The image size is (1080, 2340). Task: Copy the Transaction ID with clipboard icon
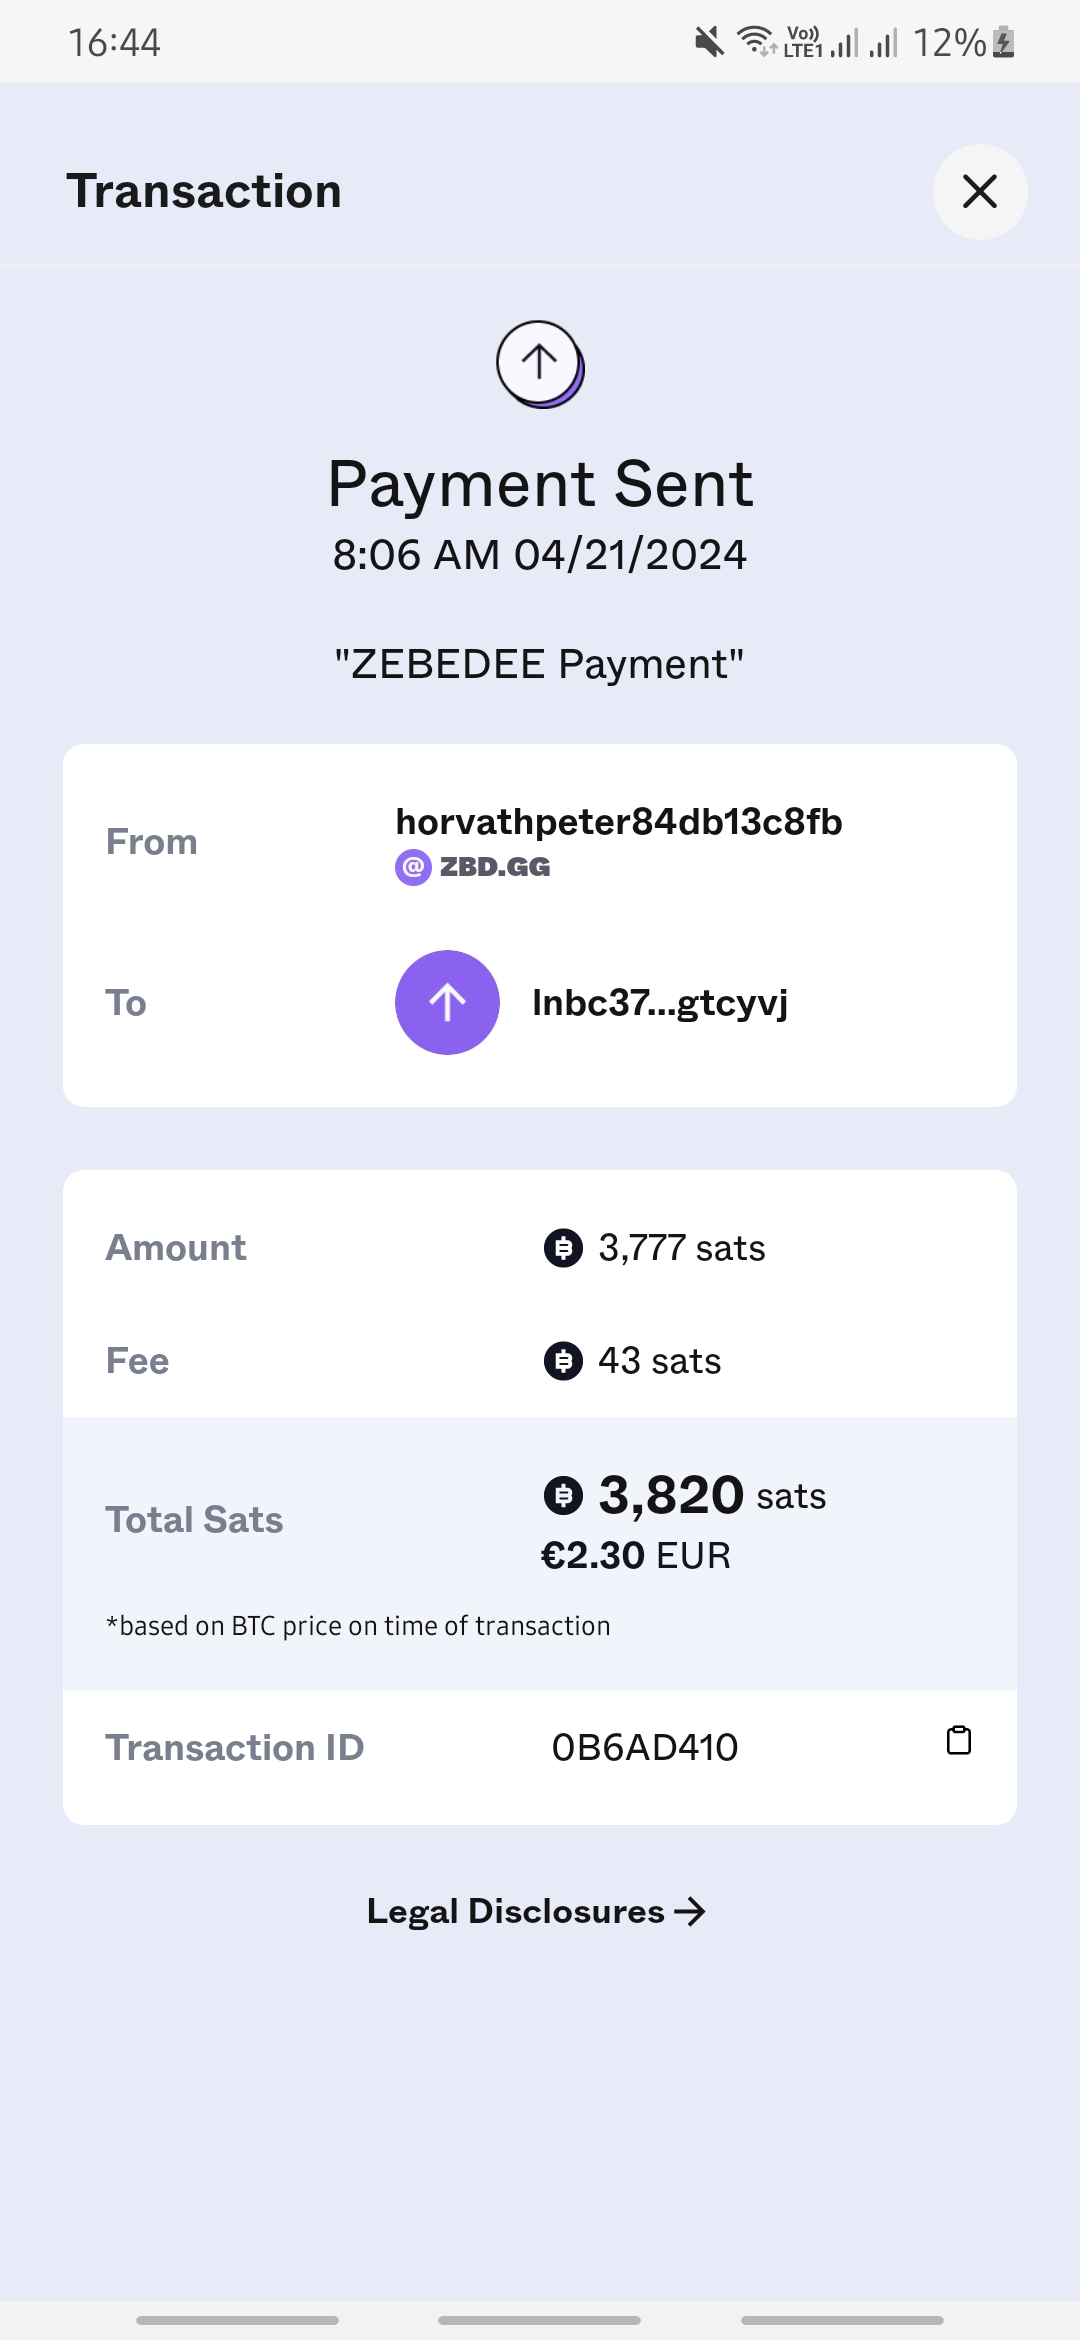click(x=959, y=1741)
